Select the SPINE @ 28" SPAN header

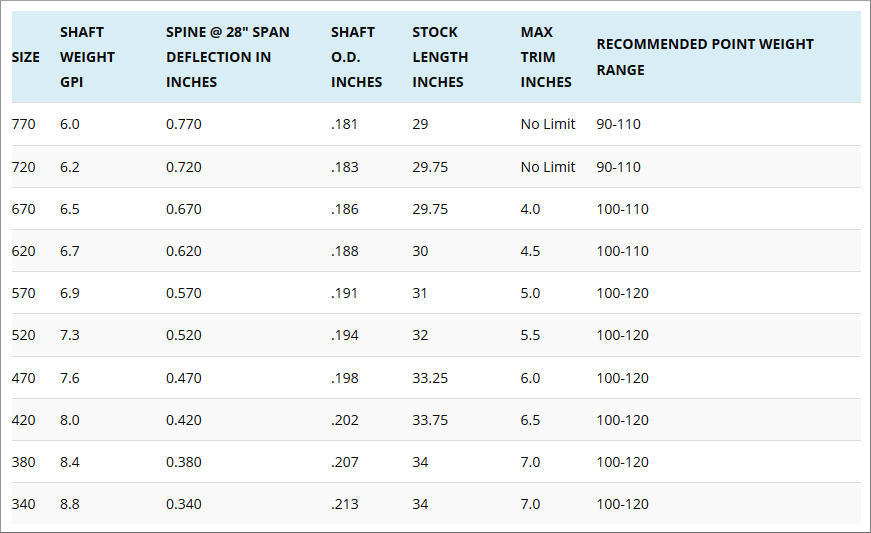pyautogui.click(x=228, y=57)
